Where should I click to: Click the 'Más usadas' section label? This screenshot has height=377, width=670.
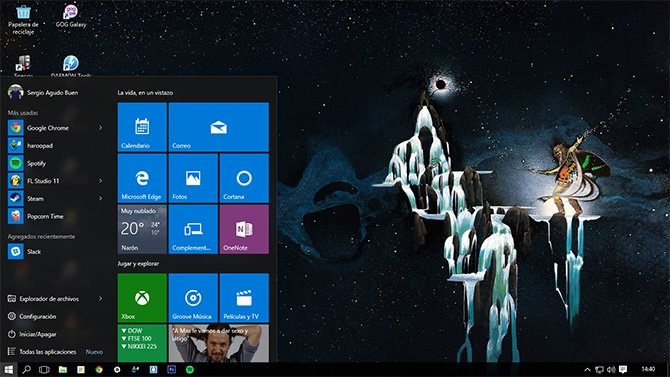pos(23,113)
